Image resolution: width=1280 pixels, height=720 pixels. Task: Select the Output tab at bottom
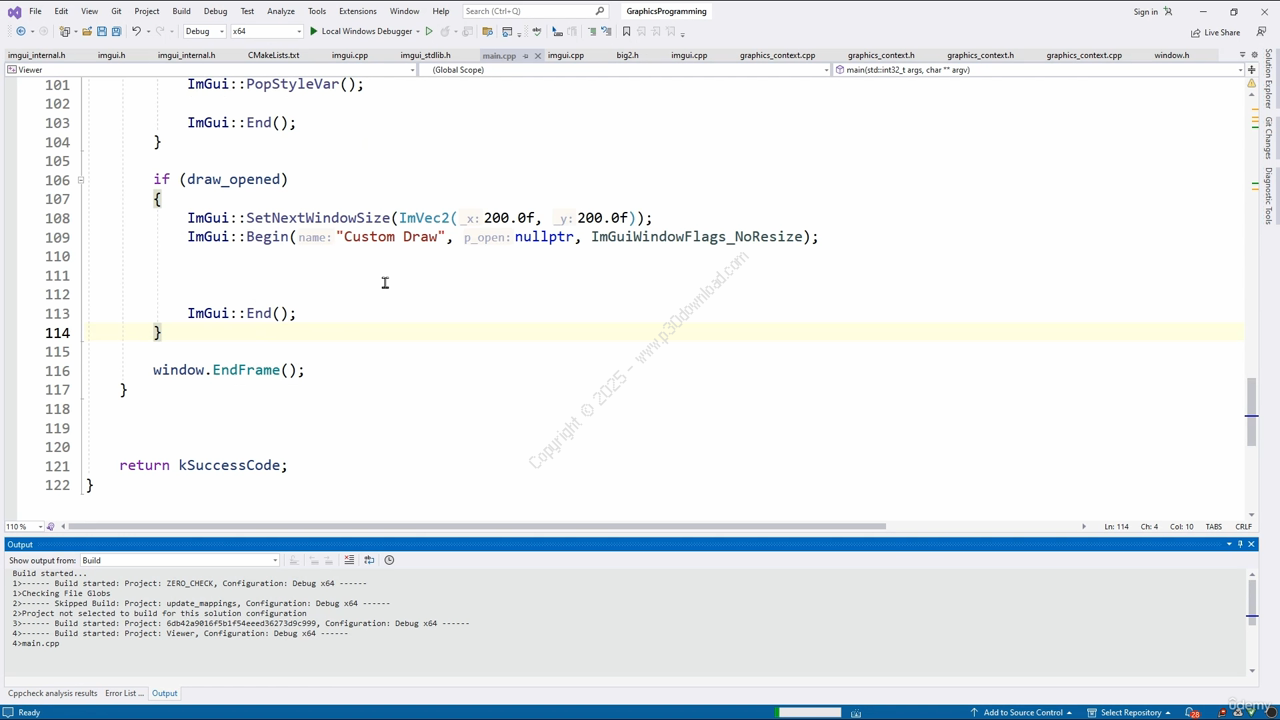click(164, 693)
